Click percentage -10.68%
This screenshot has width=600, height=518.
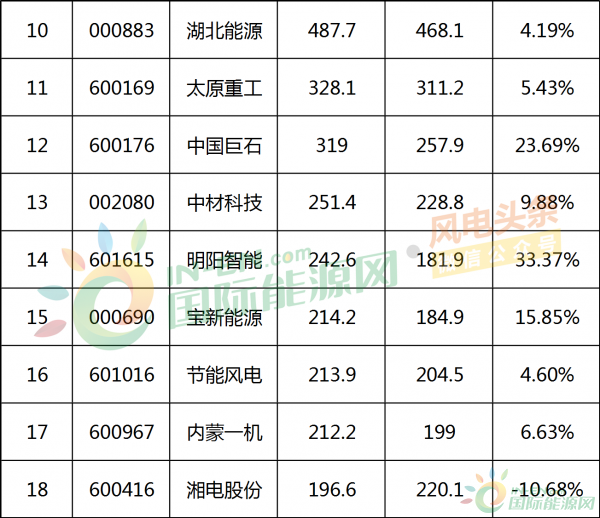pos(547,490)
